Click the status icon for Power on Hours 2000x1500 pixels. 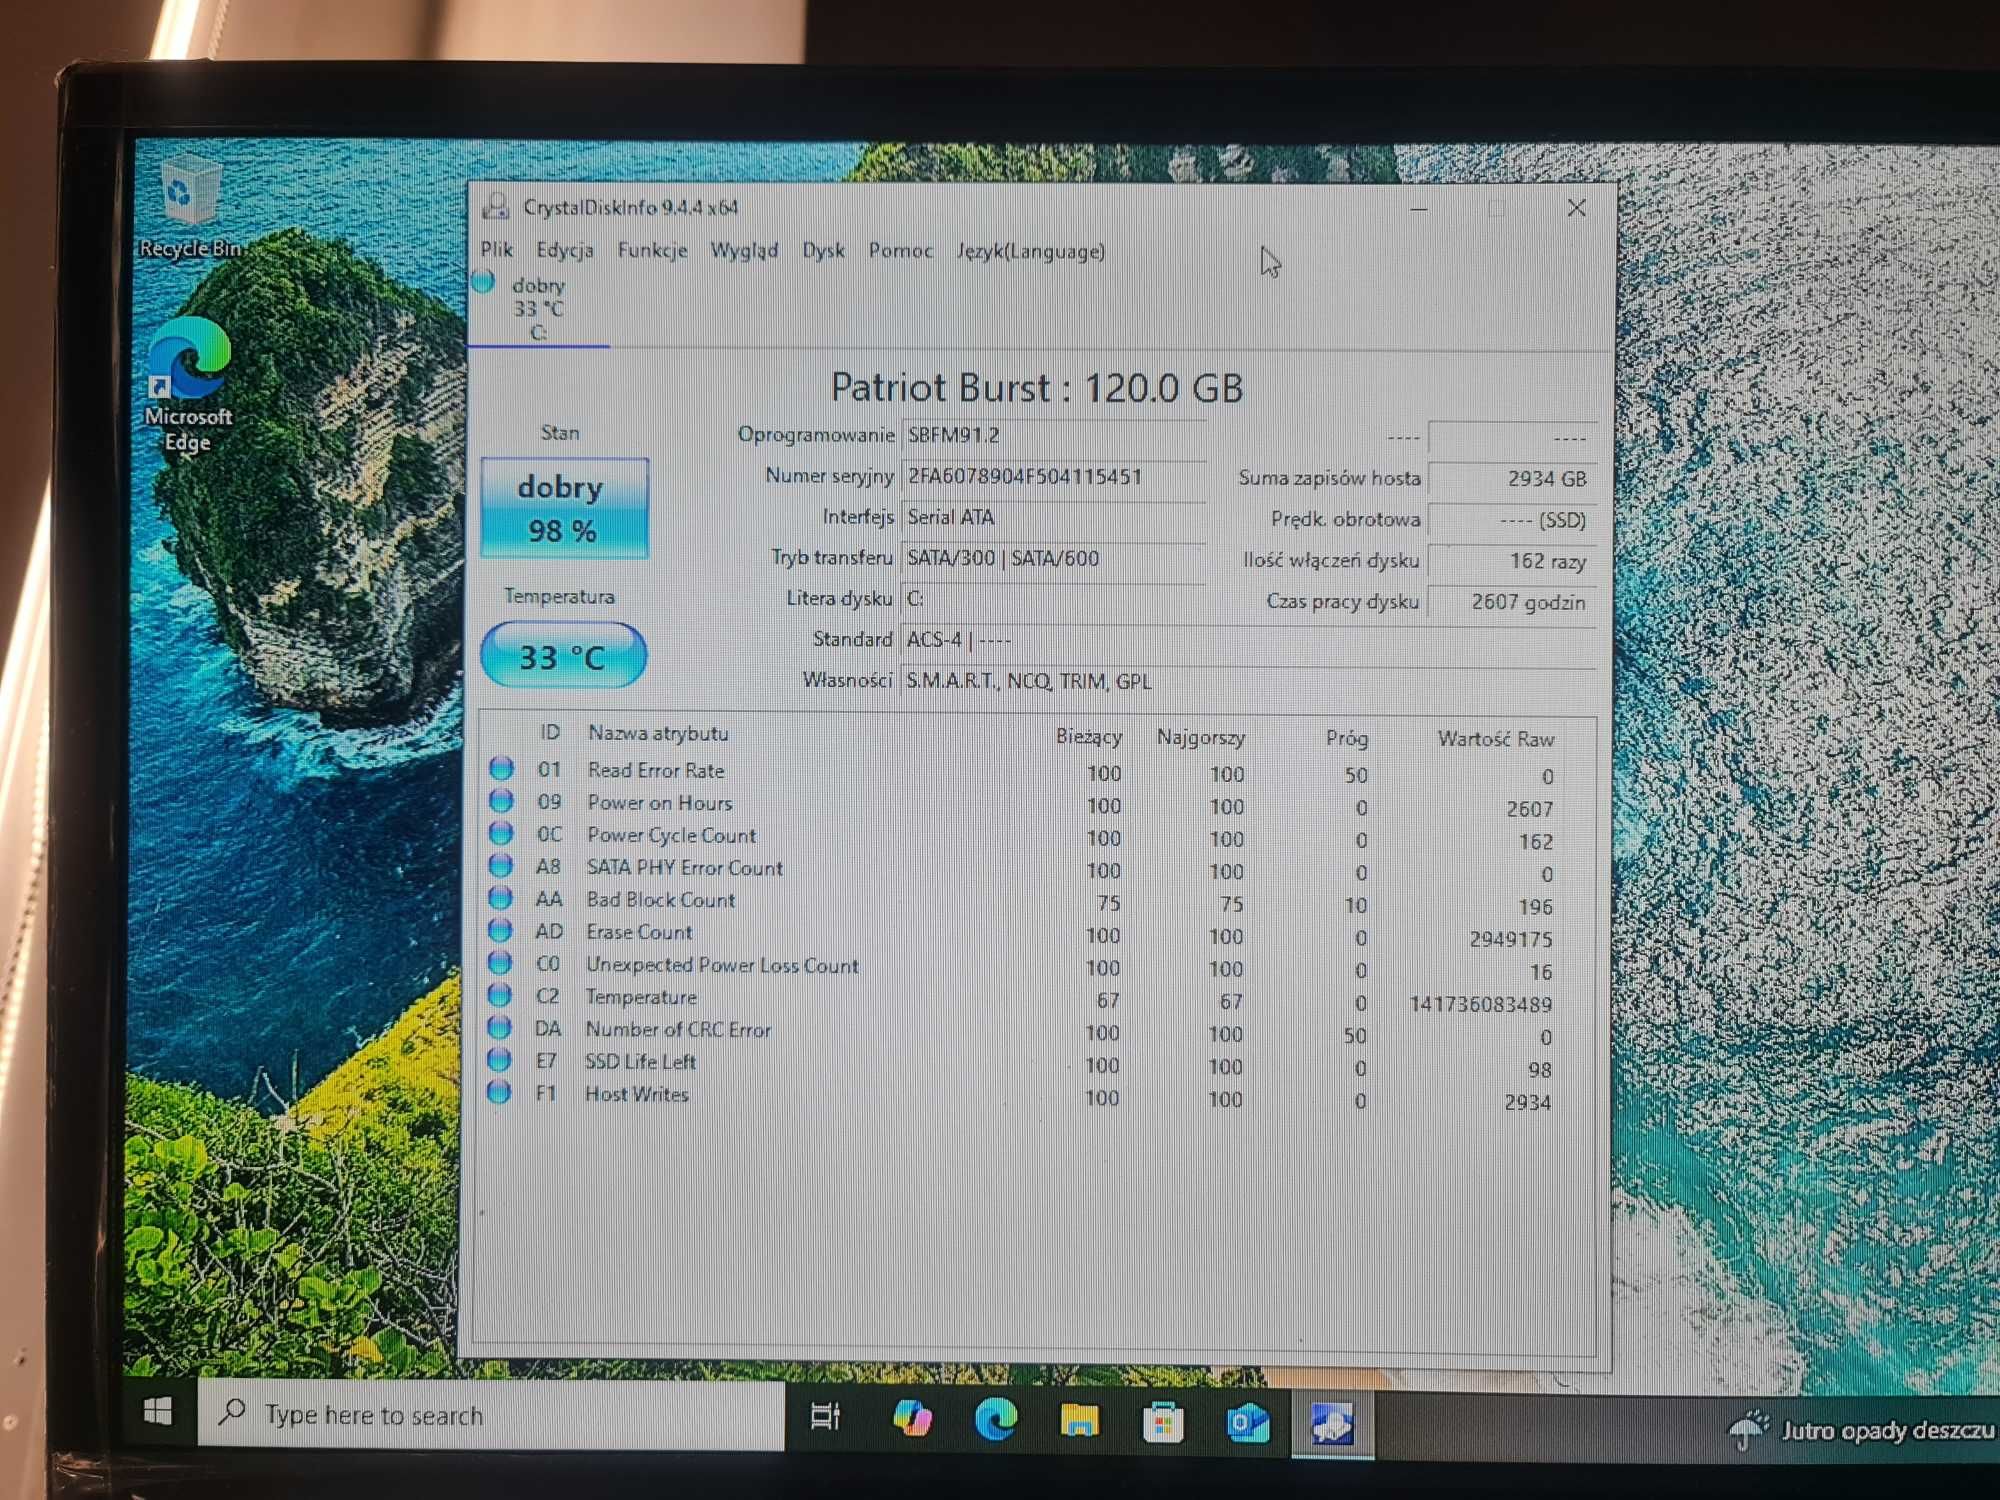tap(501, 801)
